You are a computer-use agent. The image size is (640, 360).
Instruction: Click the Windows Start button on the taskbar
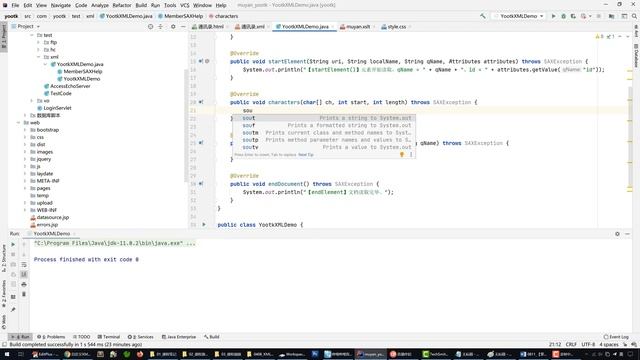[7, 354]
